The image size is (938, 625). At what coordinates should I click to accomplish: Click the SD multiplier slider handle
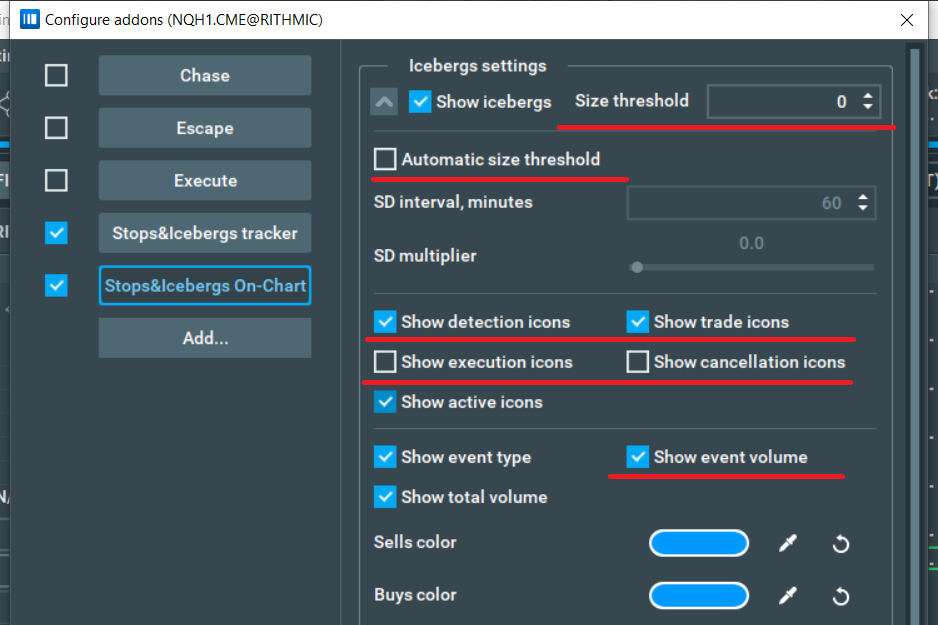[637, 267]
